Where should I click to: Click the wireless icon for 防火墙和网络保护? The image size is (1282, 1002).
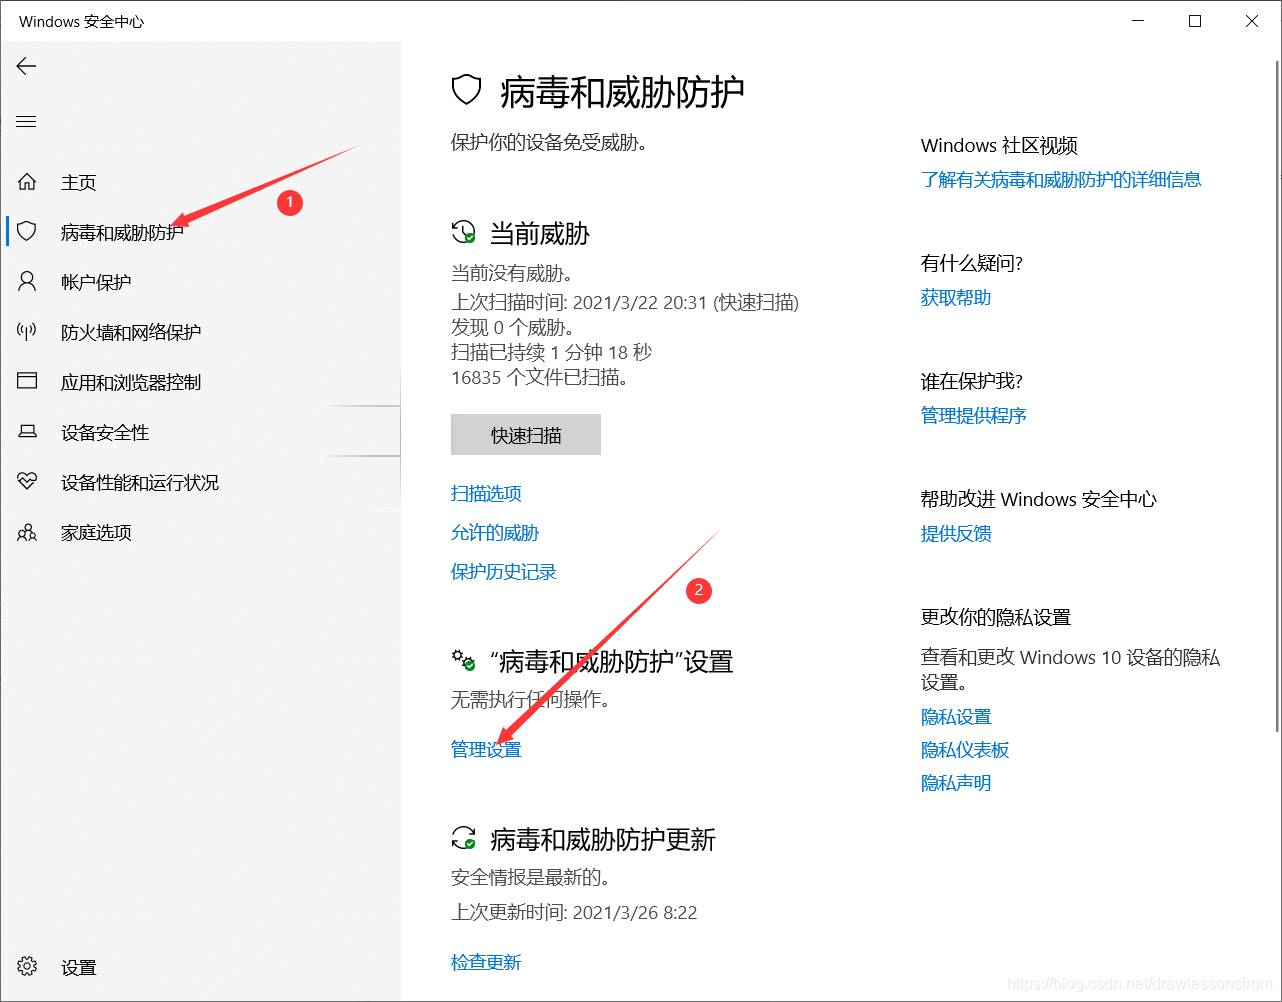click(x=27, y=332)
